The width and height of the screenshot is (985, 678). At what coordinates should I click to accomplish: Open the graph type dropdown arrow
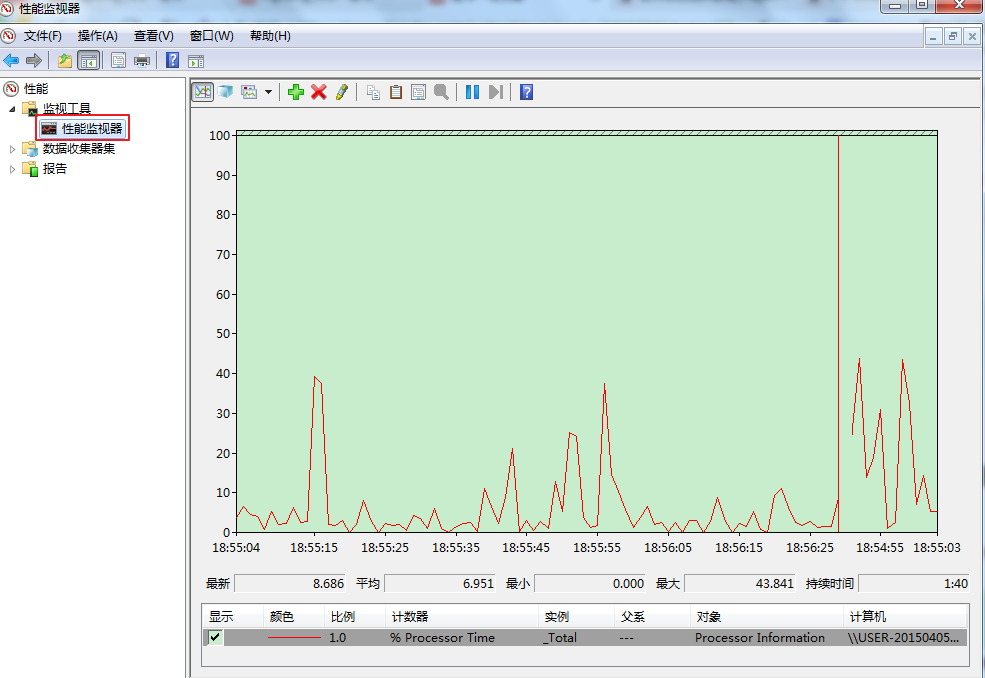(x=268, y=92)
